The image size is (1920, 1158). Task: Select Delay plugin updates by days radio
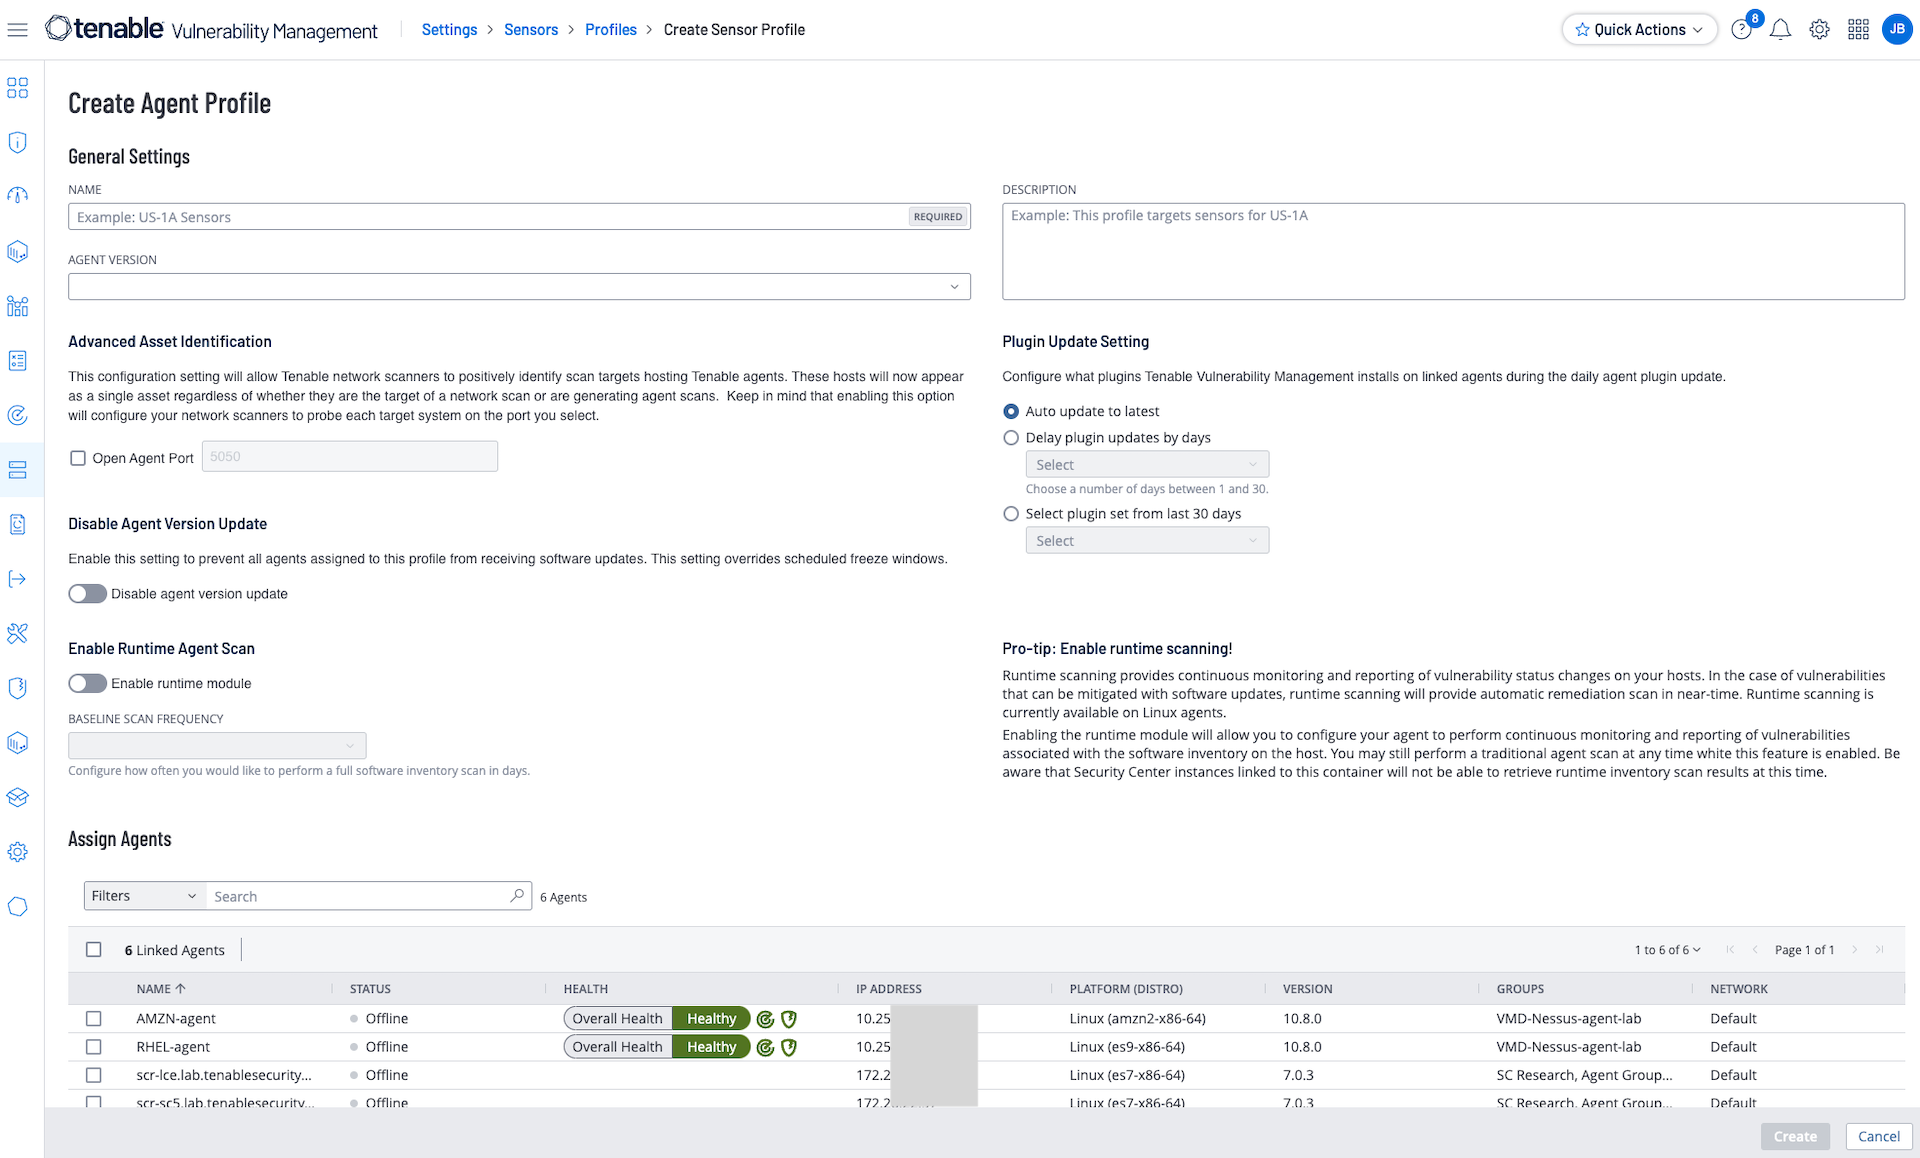click(1011, 437)
